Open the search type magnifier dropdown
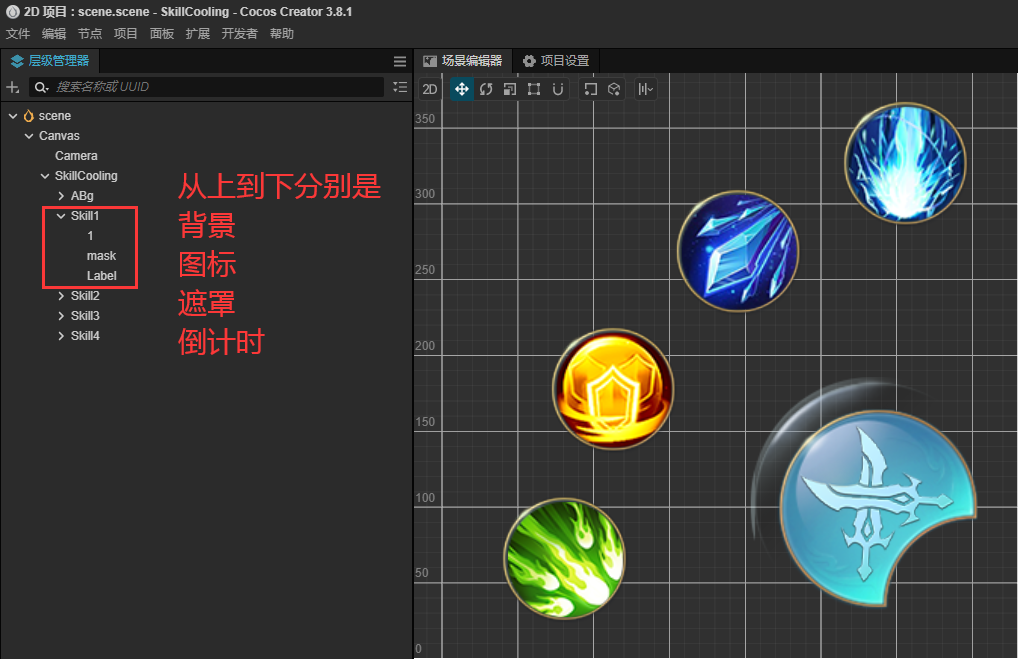This screenshot has height=659, width=1018. pyautogui.click(x=42, y=87)
